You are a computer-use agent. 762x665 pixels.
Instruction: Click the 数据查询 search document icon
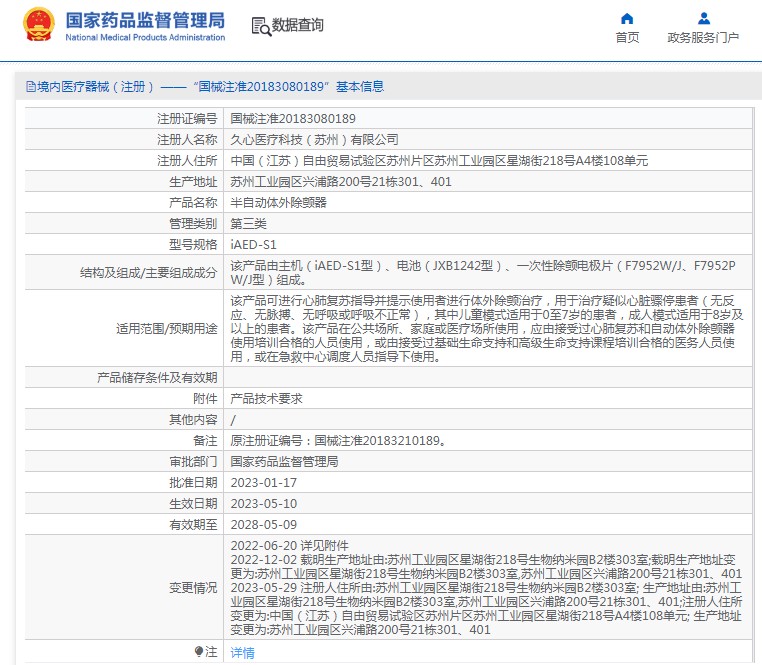pos(260,26)
